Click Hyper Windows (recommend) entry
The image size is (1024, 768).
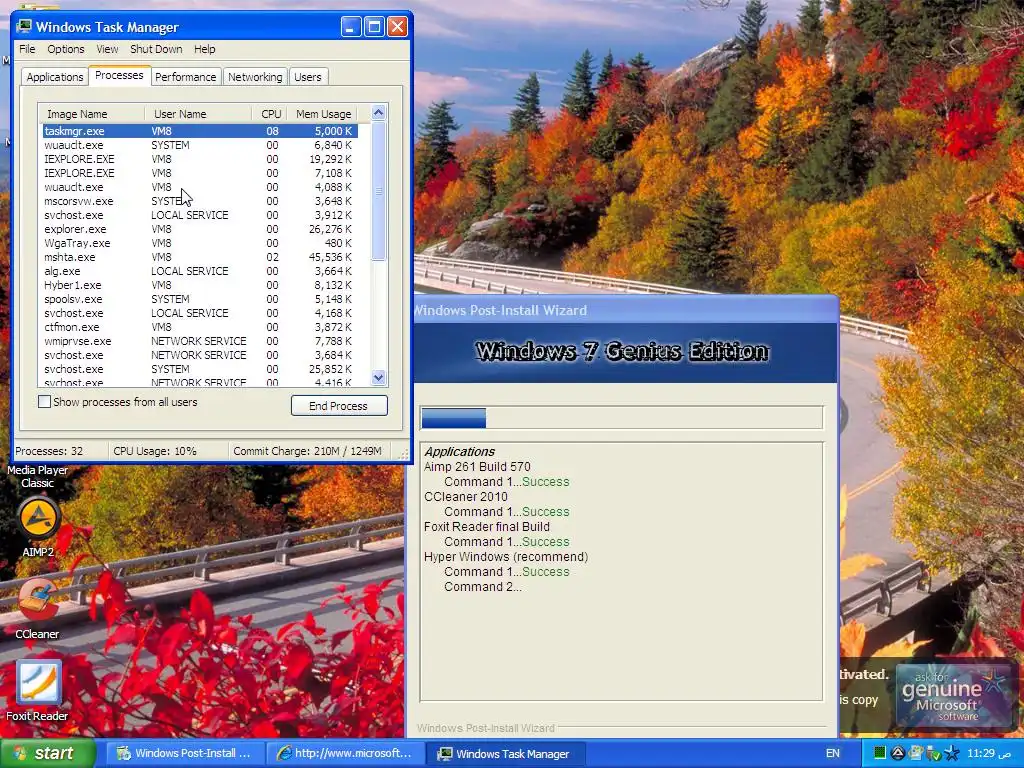505,556
